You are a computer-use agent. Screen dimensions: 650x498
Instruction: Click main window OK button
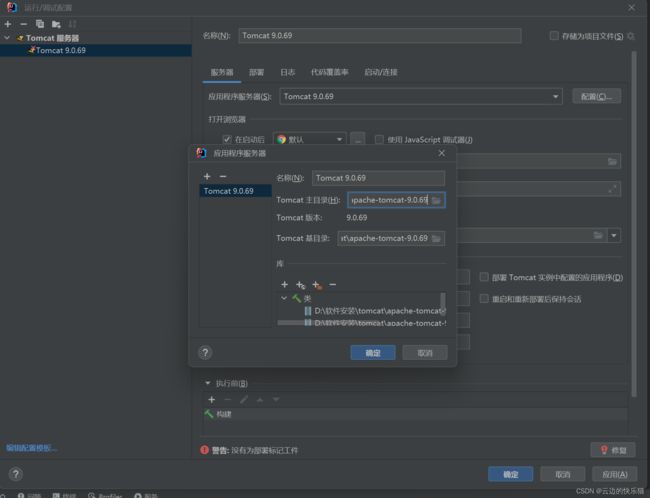[511, 474]
